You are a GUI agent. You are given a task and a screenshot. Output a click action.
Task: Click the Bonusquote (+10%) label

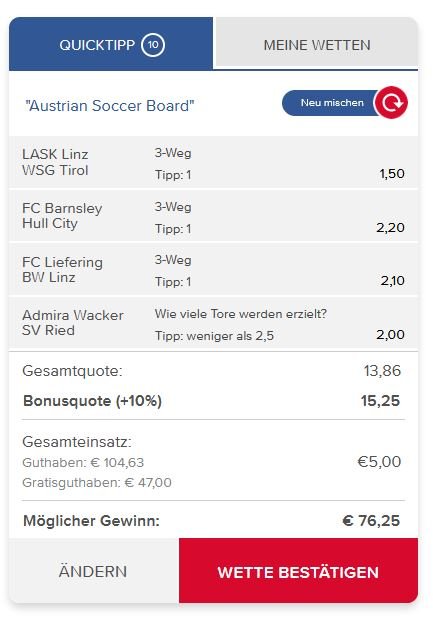tap(93, 401)
